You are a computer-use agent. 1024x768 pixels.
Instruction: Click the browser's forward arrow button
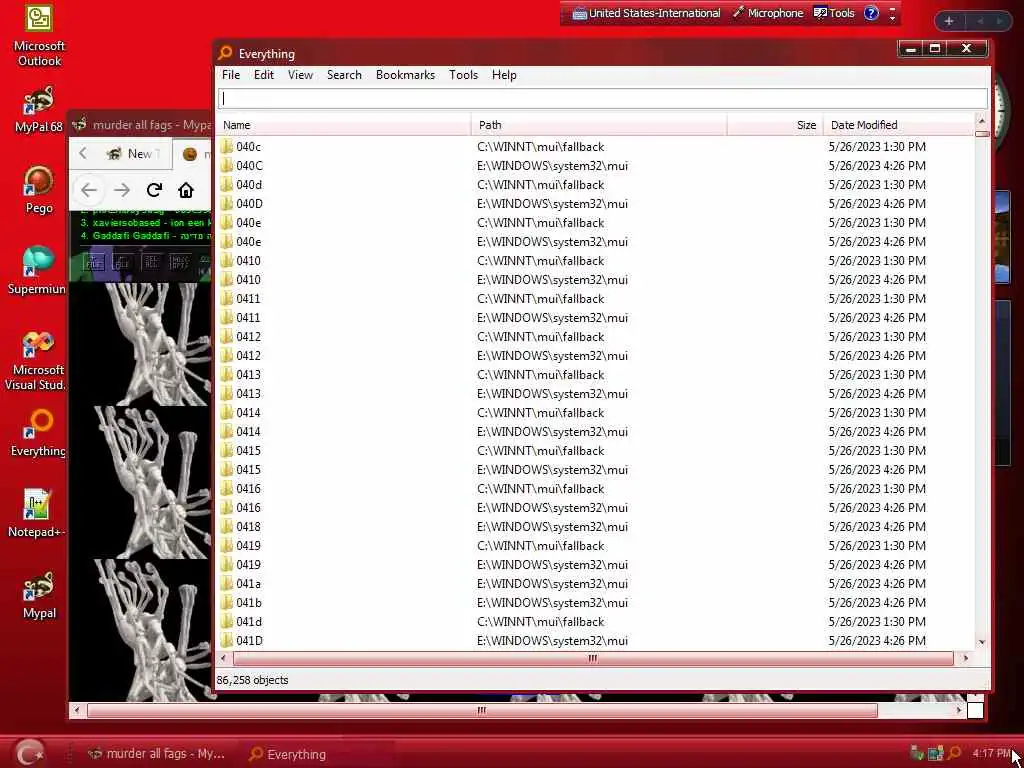tap(121, 190)
